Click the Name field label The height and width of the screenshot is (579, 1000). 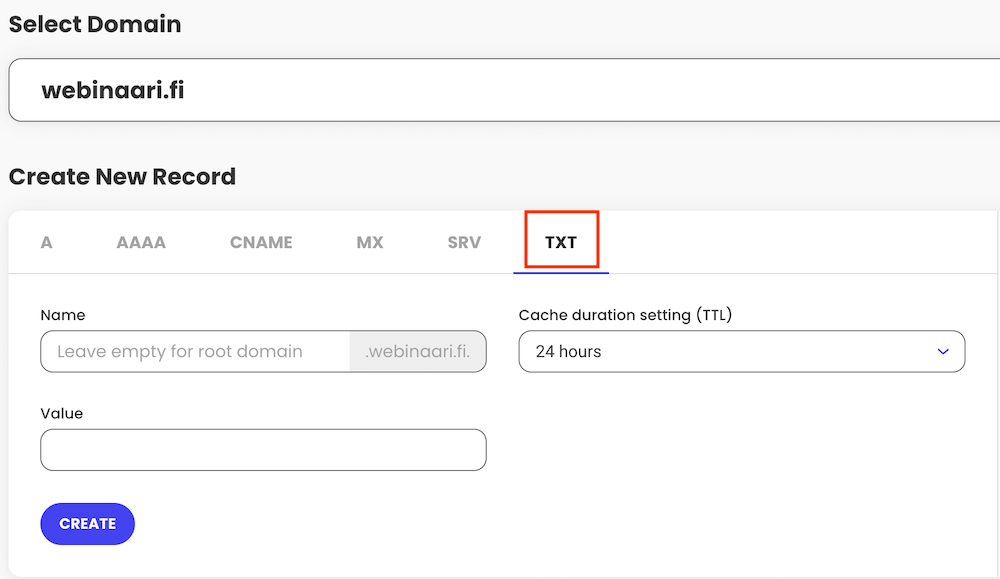[62, 315]
